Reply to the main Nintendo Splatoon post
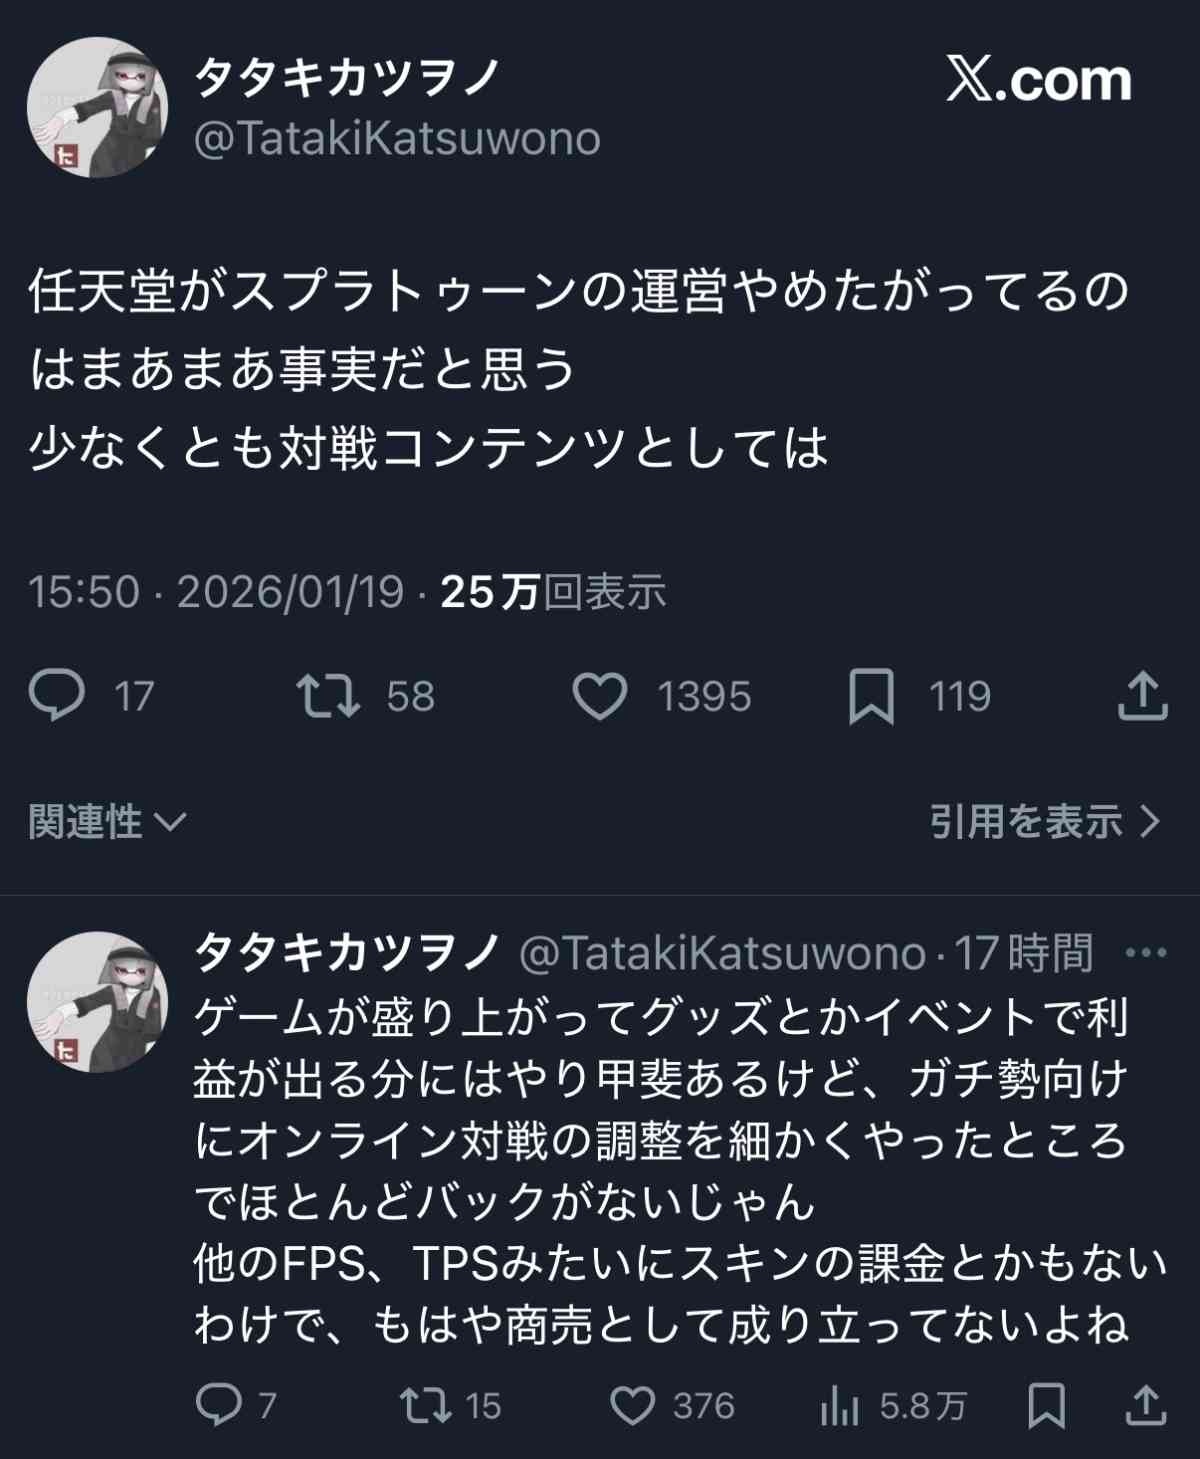This screenshot has width=1200, height=1459. (57, 696)
